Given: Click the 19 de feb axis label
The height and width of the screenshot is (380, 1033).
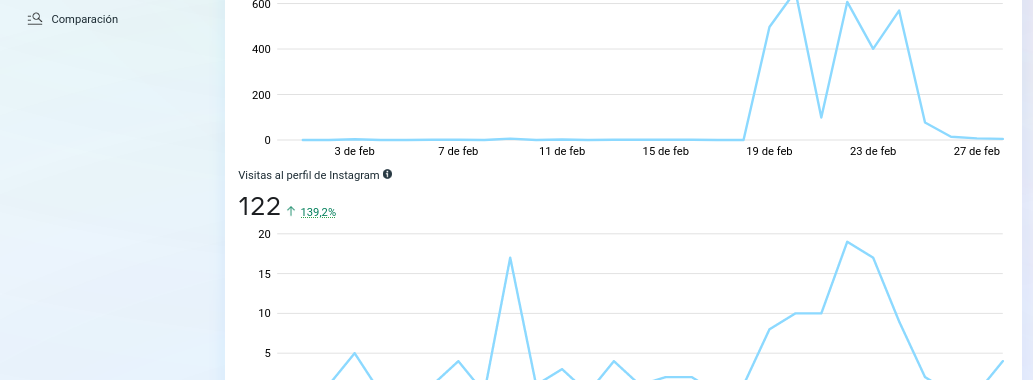Looking at the screenshot, I should (769, 151).
